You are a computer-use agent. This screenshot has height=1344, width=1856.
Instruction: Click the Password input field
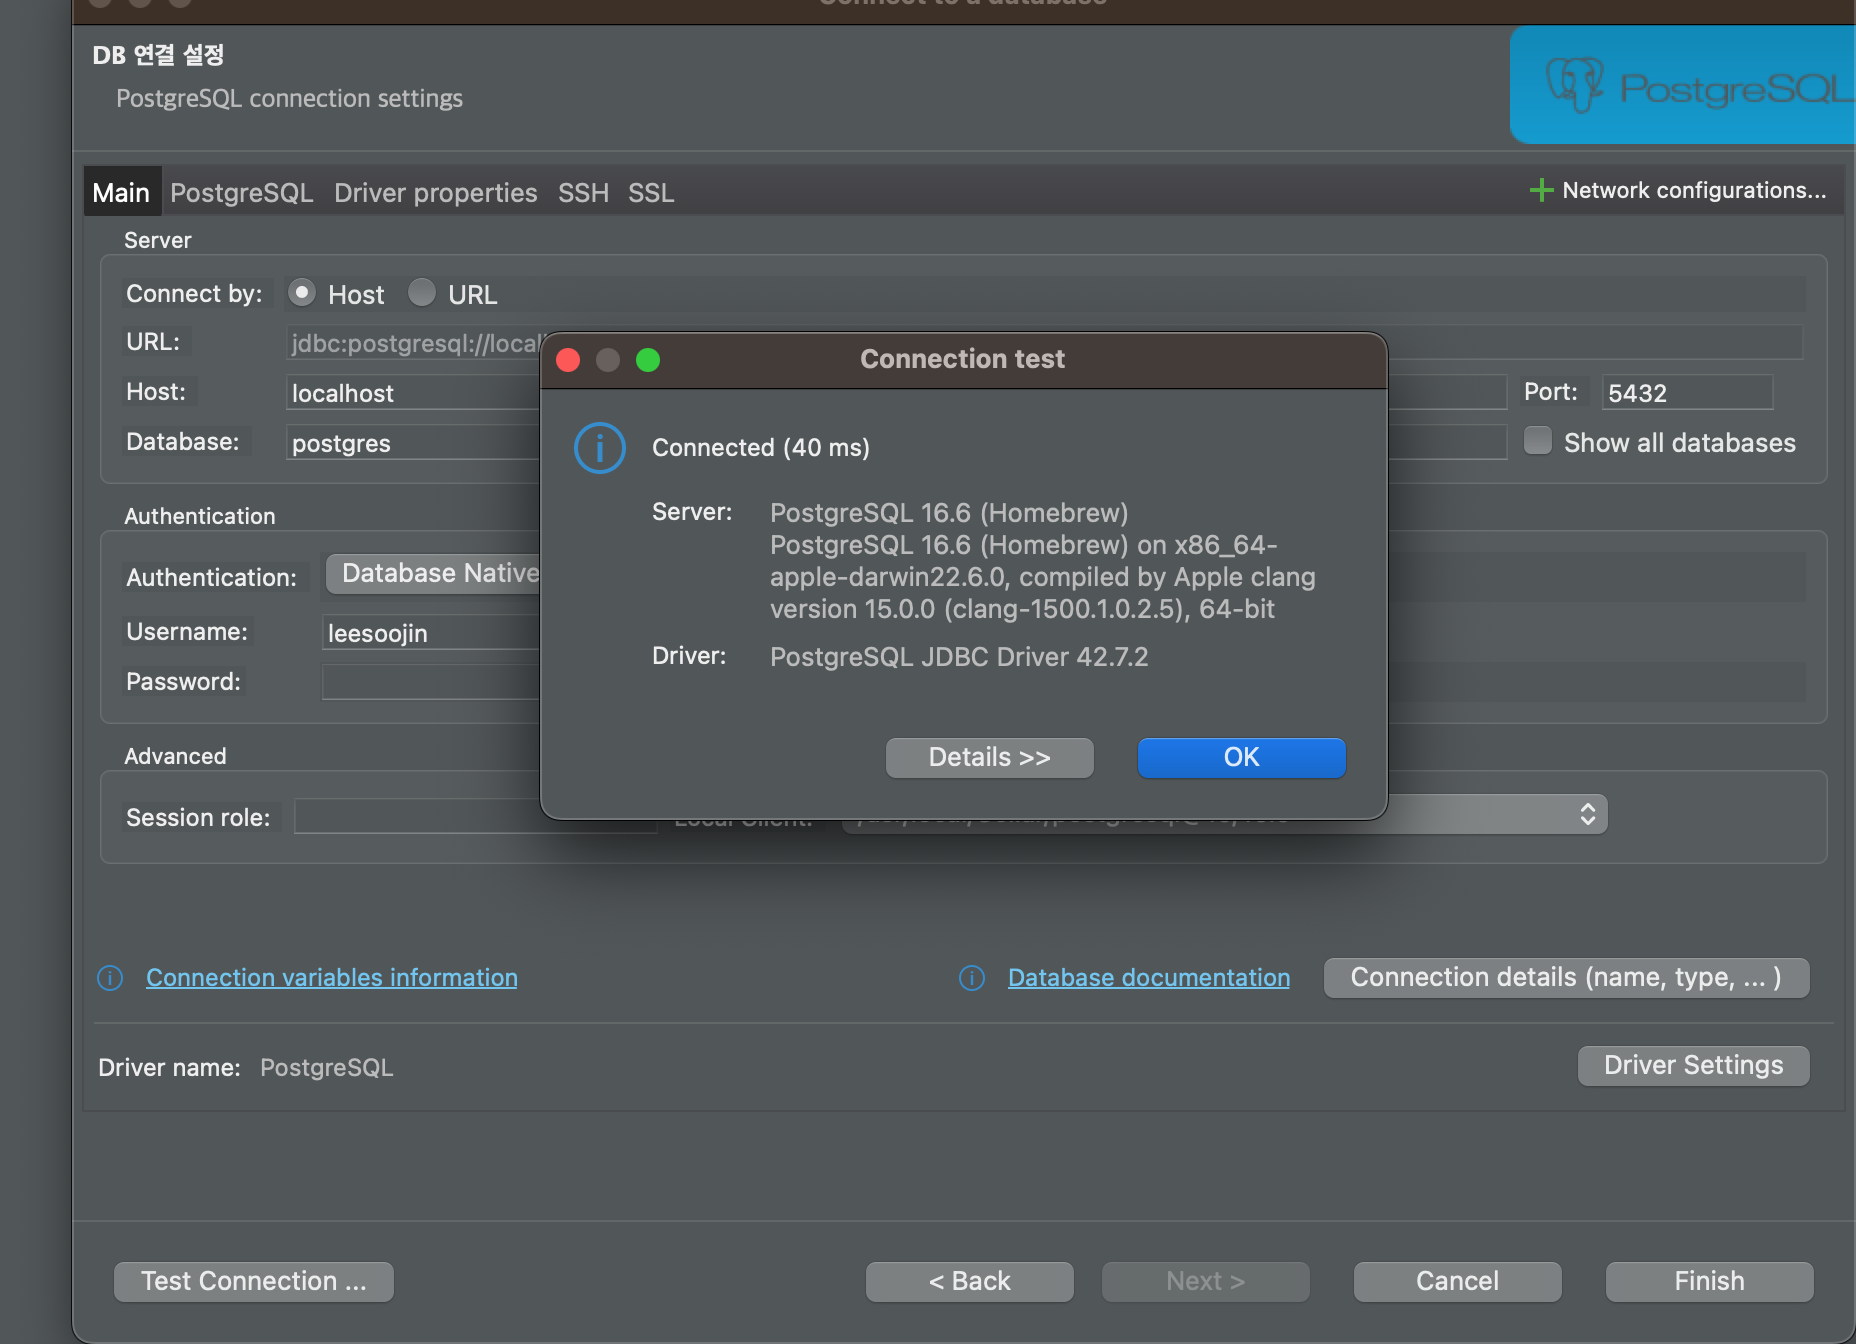(432, 683)
